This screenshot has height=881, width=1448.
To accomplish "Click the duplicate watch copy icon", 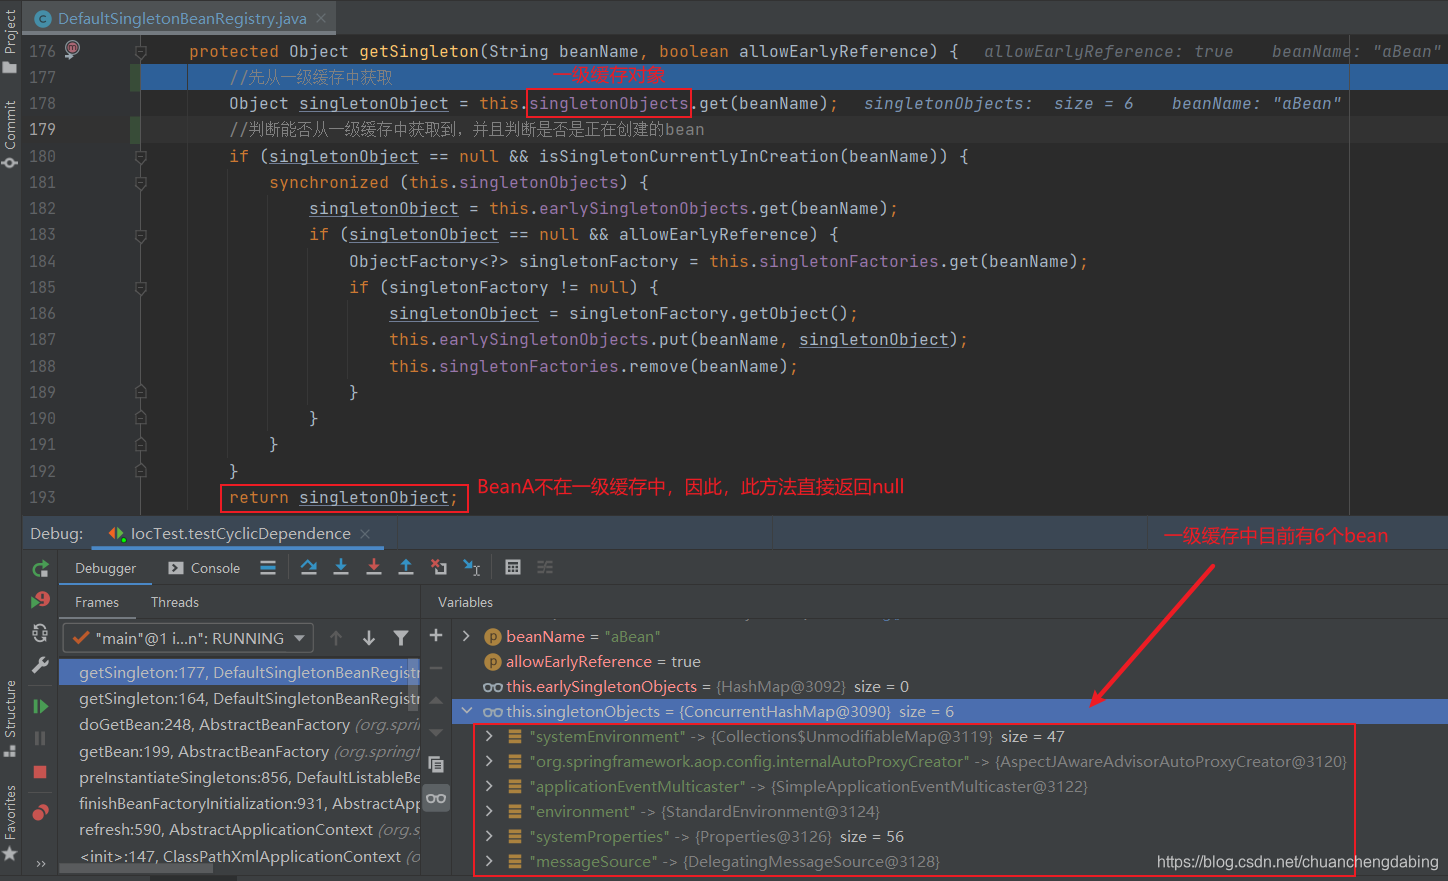I will (x=436, y=764).
